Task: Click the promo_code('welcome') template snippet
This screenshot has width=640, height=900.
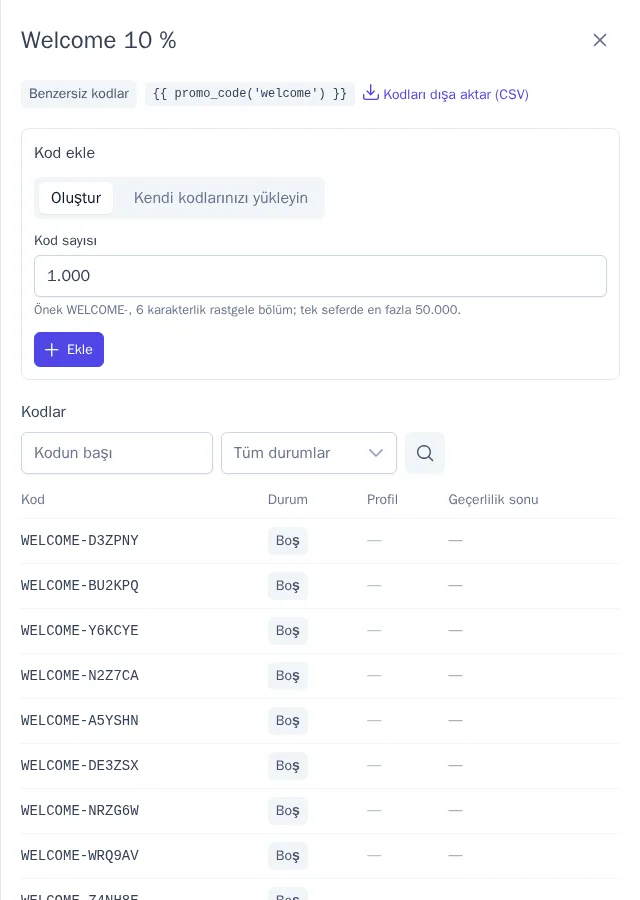Action: point(250,94)
